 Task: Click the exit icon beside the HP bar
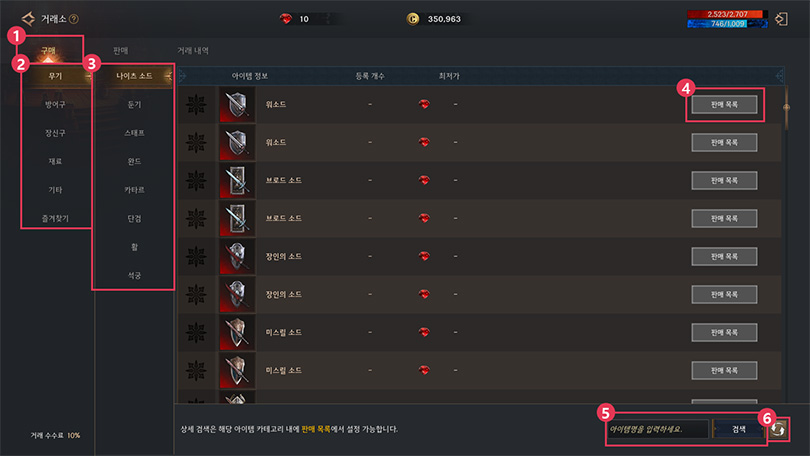781,19
